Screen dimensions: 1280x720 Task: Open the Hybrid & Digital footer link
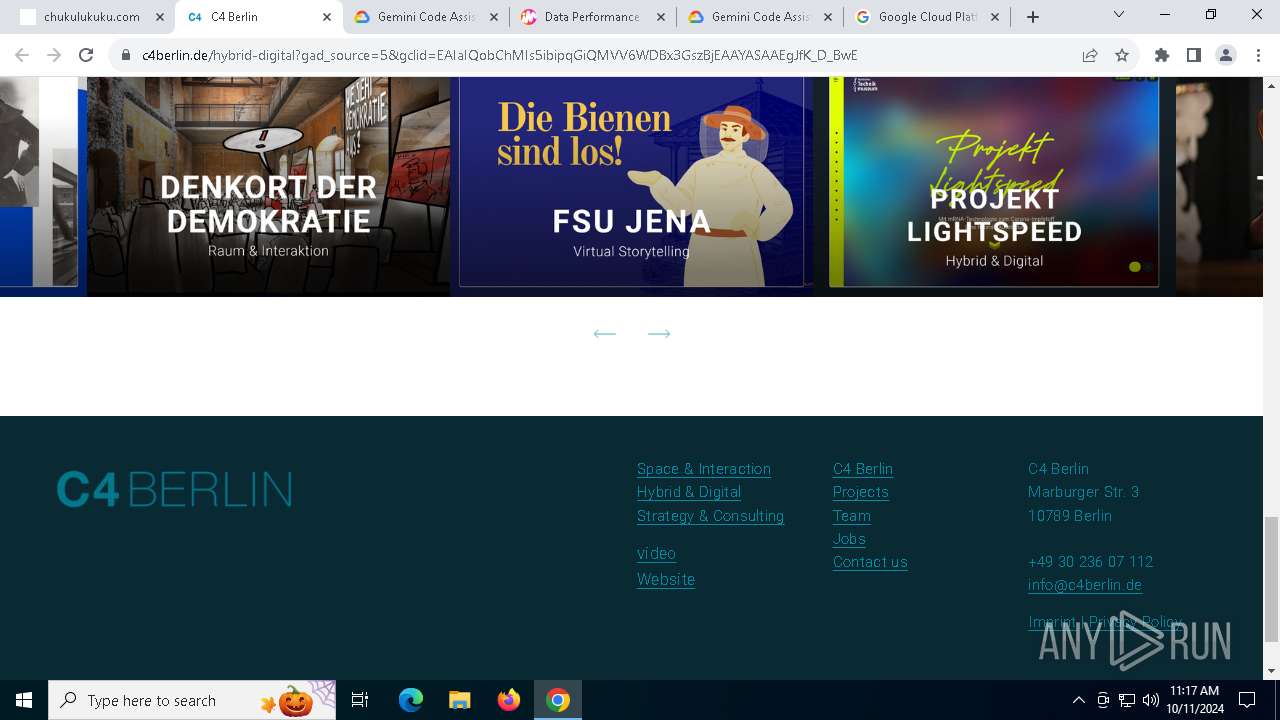pos(689,492)
